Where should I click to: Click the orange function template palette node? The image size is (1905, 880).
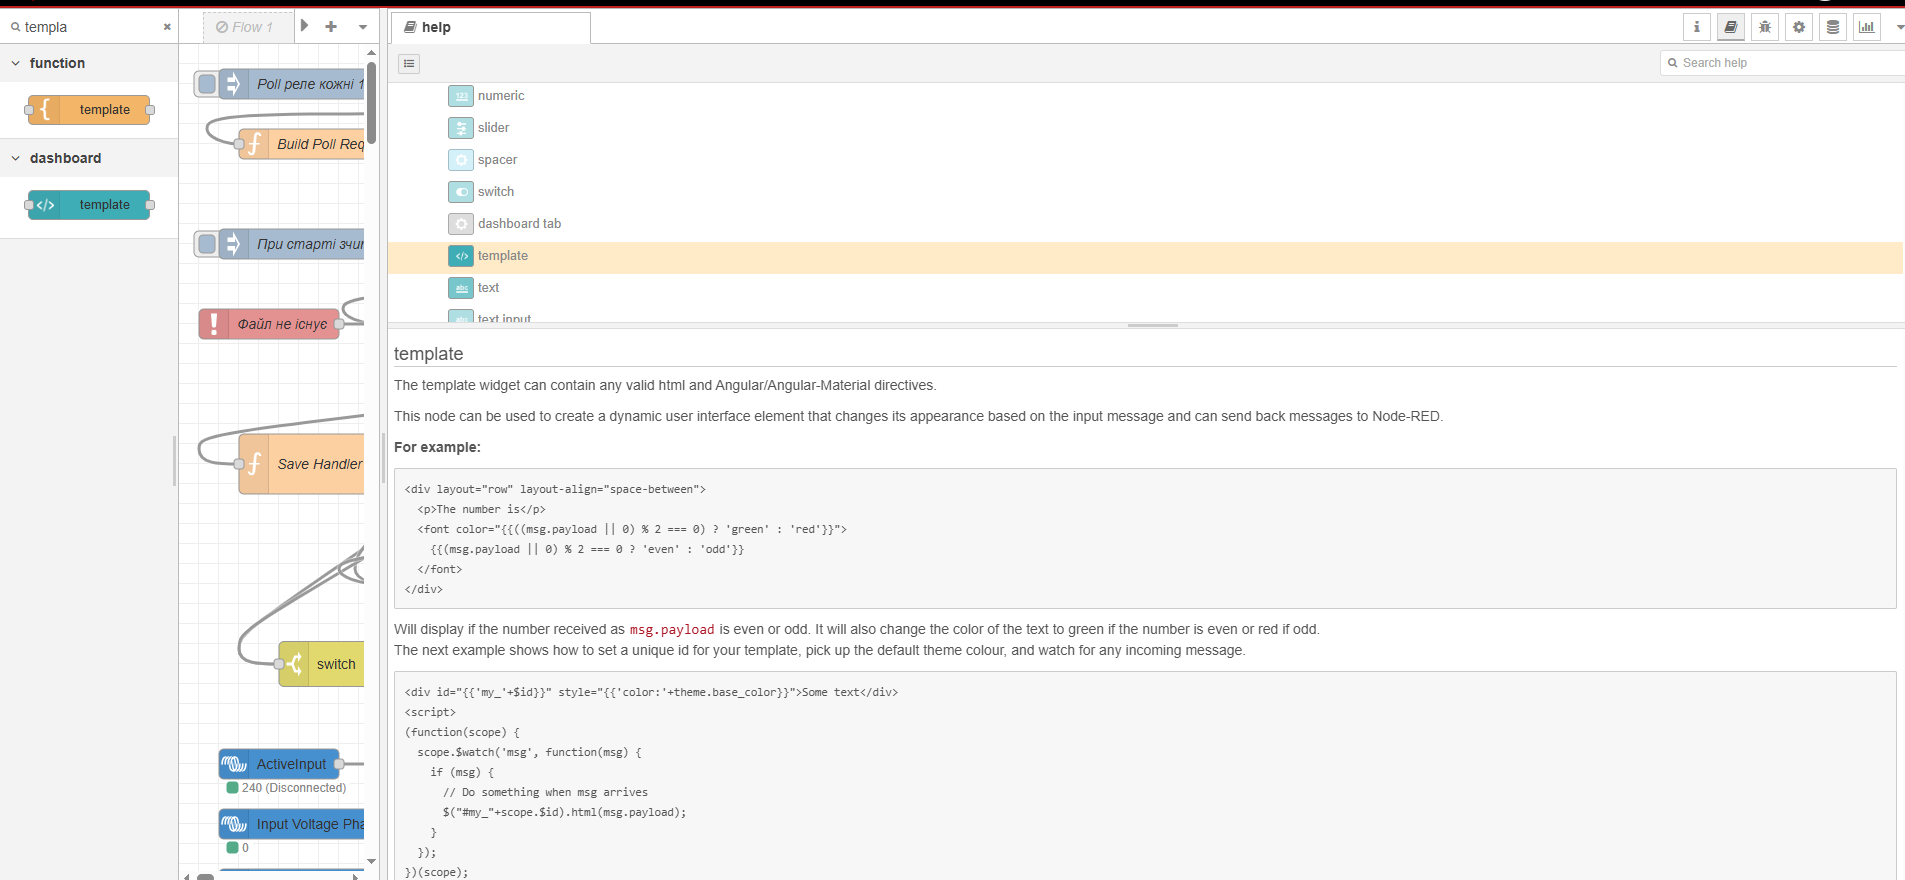[x=90, y=110]
